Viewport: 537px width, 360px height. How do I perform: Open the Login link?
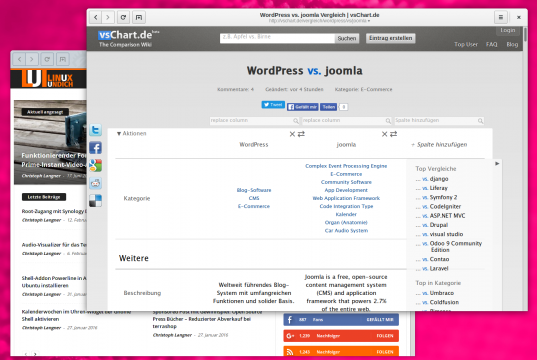click(x=508, y=30)
